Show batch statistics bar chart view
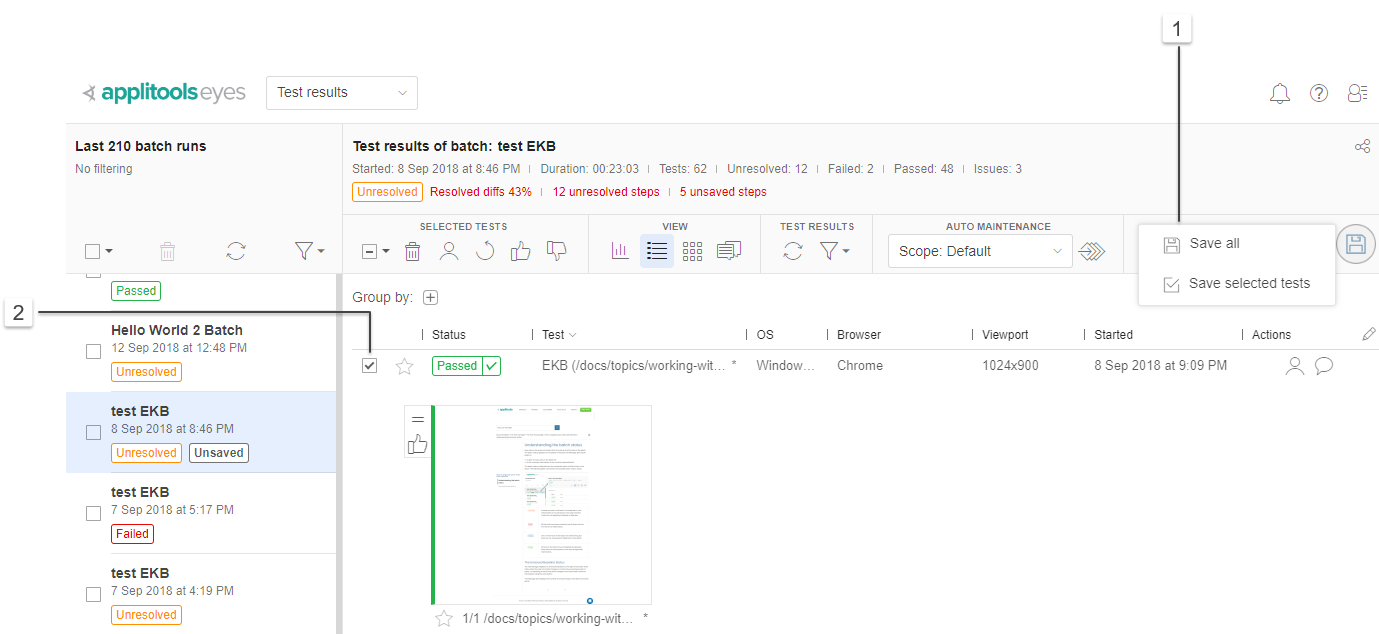Viewport: 1379px width, 634px height. (x=620, y=251)
